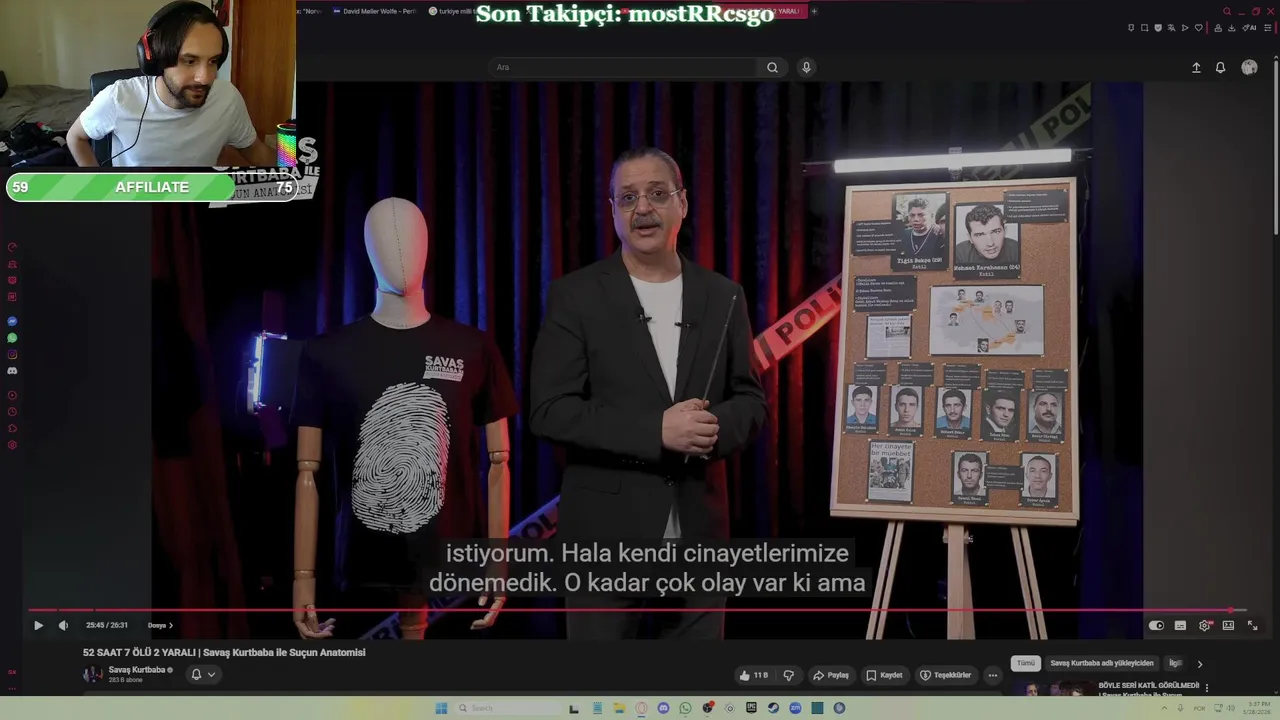
Task: Open WhatsApp from the taskbar
Action: tap(685, 708)
